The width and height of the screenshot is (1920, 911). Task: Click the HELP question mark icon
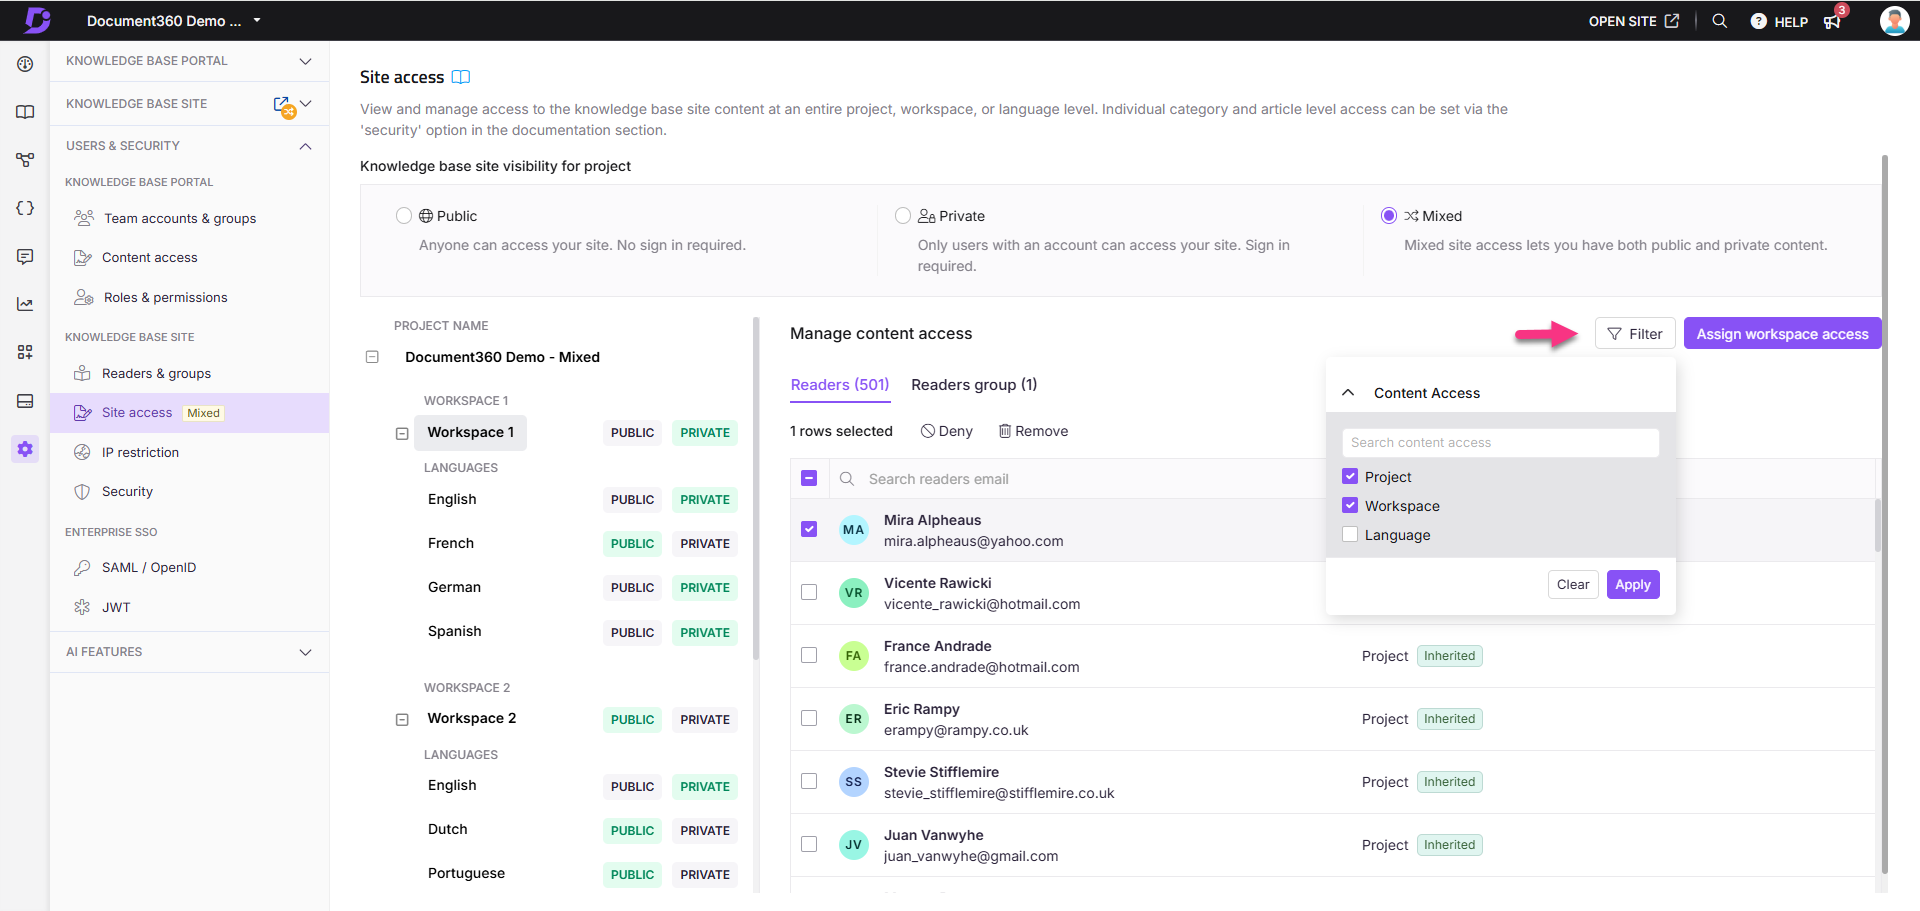pyautogui.click(x=1758, y=21)
